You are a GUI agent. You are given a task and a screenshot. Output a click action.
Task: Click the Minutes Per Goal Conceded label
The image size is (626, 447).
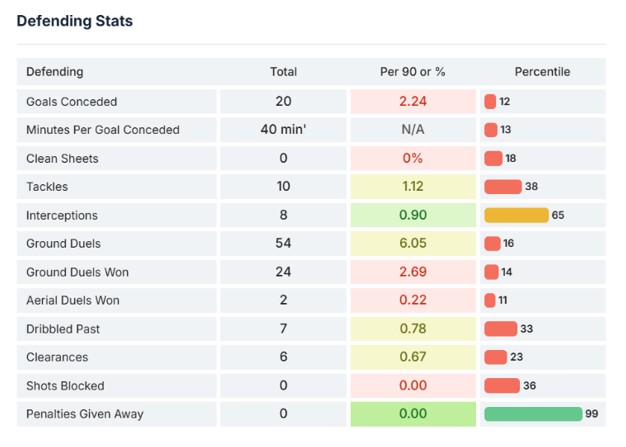tap(103, 130)
